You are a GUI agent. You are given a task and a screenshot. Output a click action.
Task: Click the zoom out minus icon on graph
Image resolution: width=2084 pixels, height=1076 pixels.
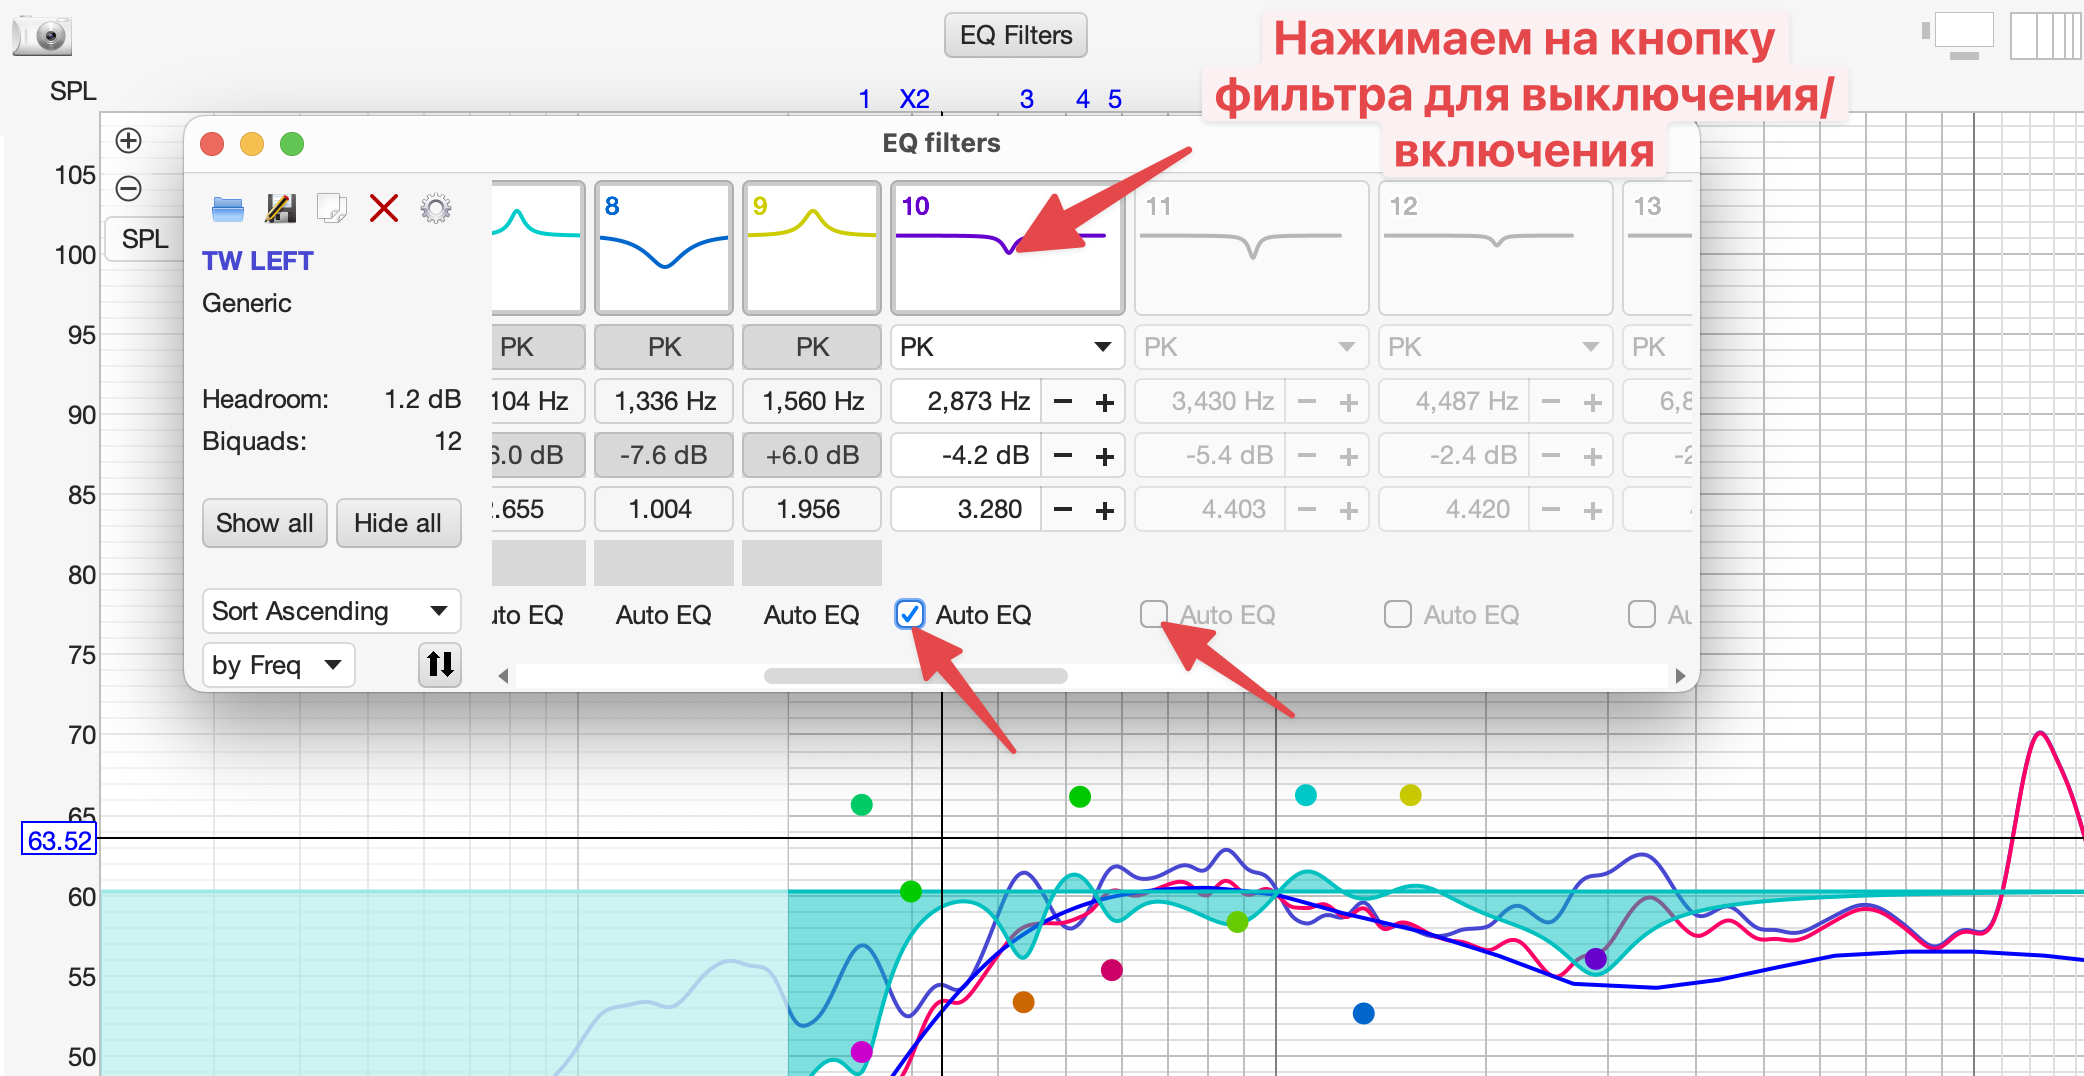click(x=129, y=188)
